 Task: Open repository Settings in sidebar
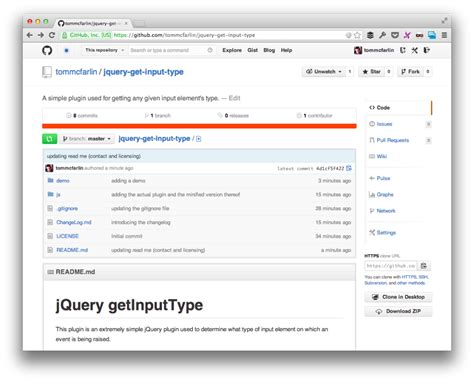382,233
